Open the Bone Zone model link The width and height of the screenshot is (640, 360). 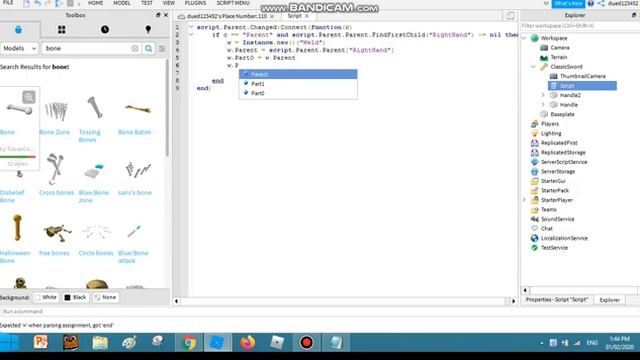coord(55,132)
